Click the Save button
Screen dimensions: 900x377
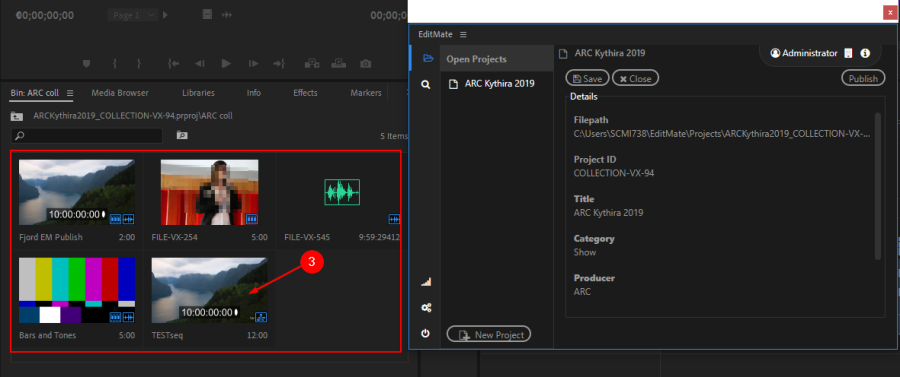(x=587, y=79)
